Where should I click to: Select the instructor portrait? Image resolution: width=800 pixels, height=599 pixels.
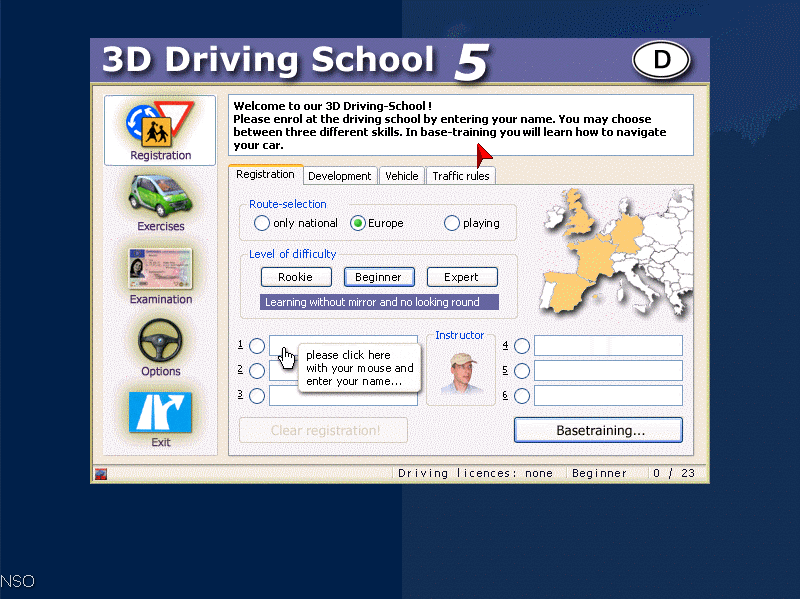pyautogui.click(x=461, y=373)
